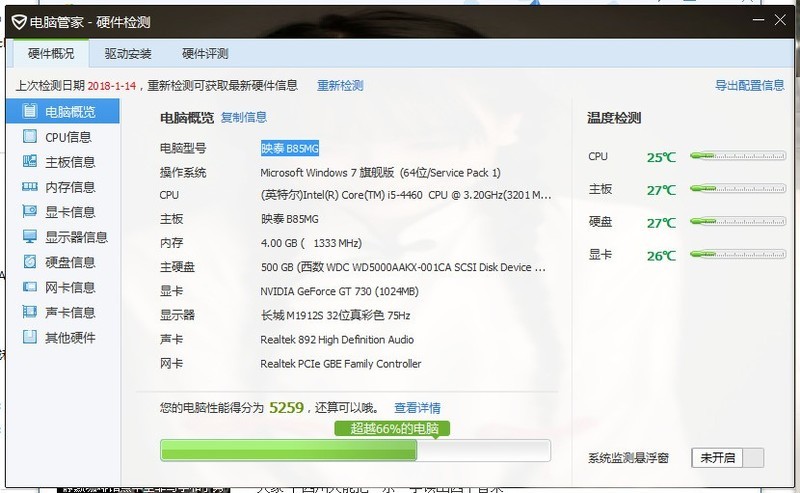Click the 电脑管家 shield logo icon

click(x=19, y=22)
